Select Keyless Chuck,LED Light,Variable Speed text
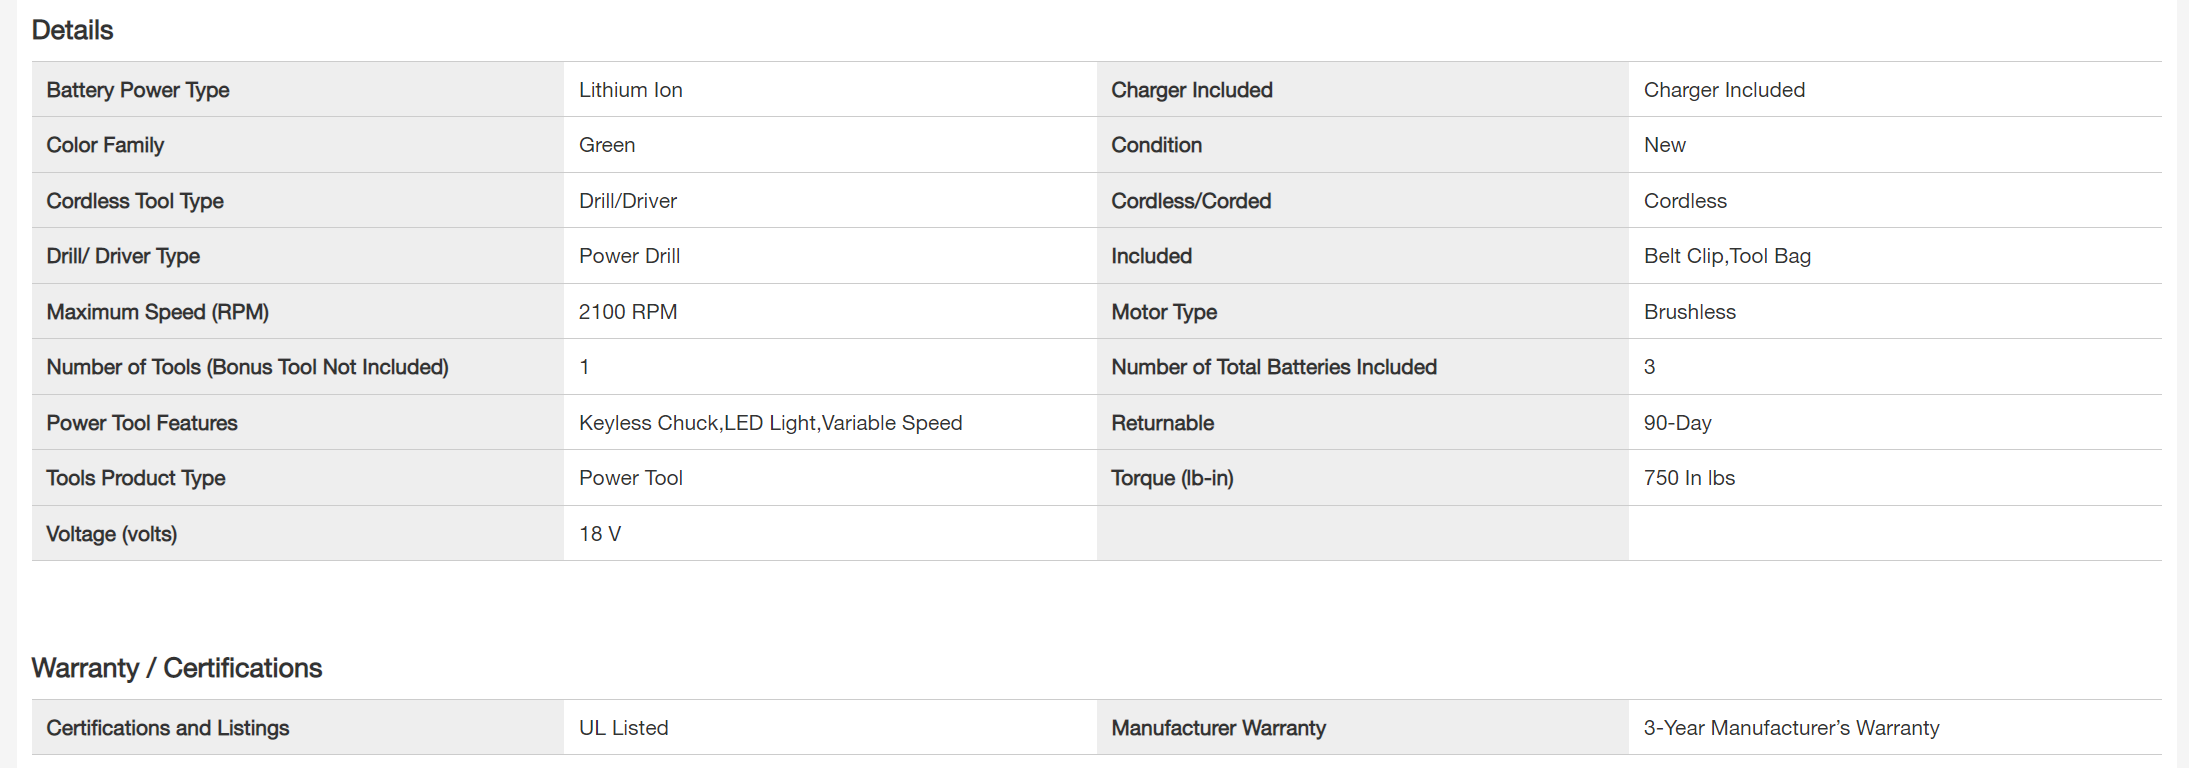This screenshot has height=768, width=2189. point(770,423)
